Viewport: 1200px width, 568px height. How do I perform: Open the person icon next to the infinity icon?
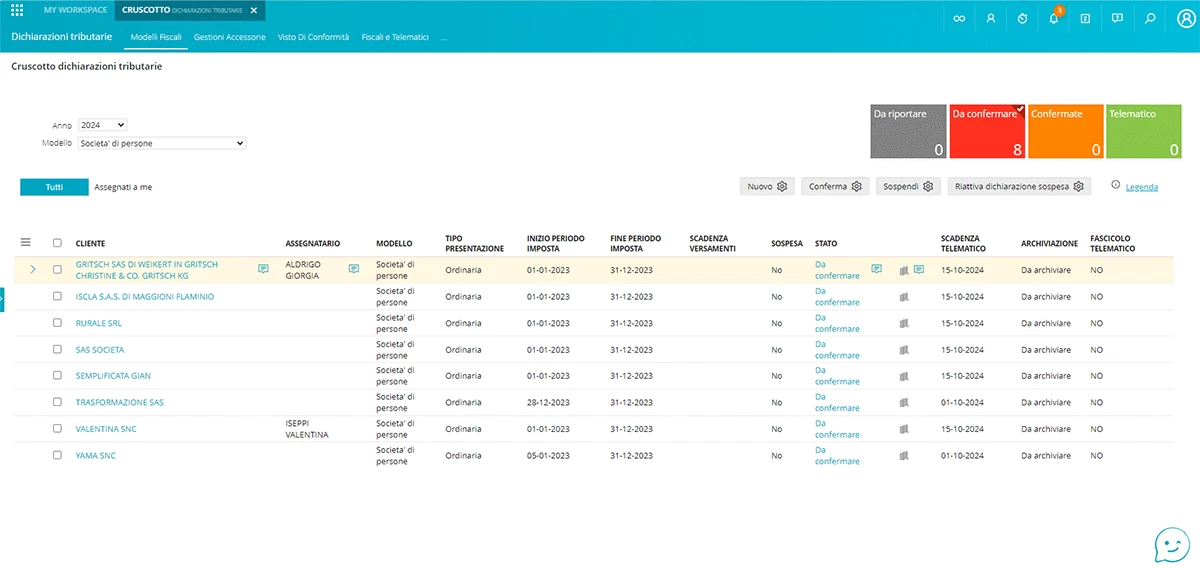pyautogui.click(x=991, y=18)
